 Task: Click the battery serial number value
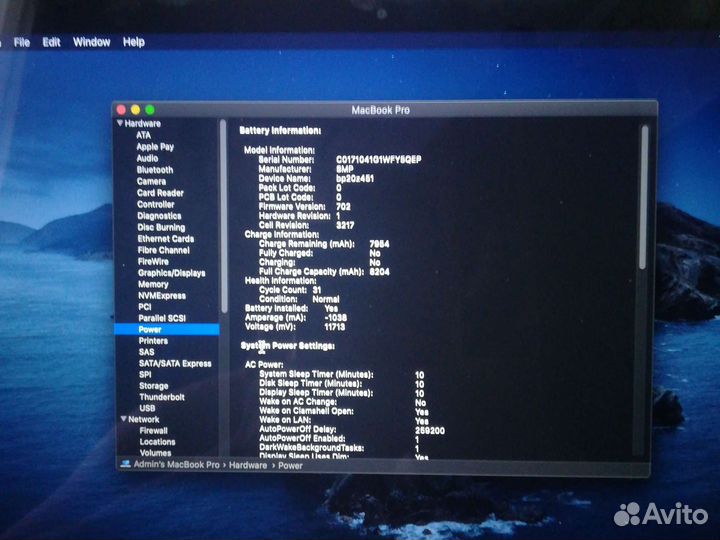pyautogui.click(x=379, y=159)
